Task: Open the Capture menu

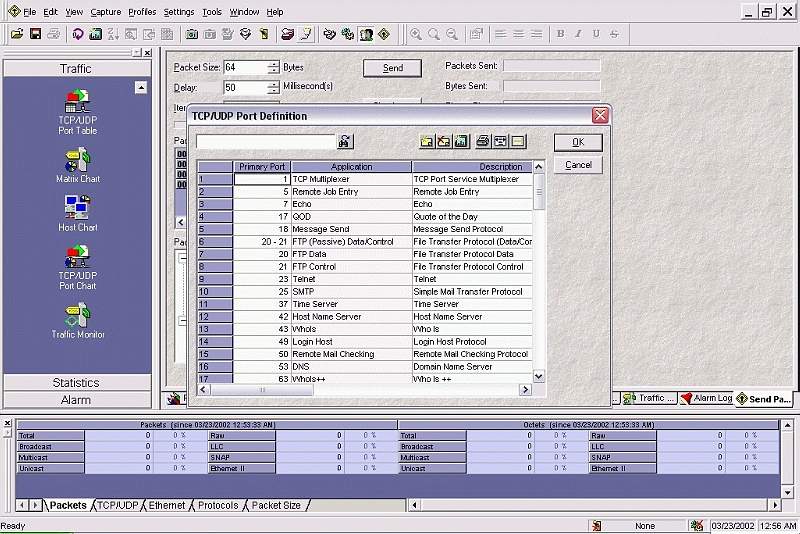Action: 106,12
